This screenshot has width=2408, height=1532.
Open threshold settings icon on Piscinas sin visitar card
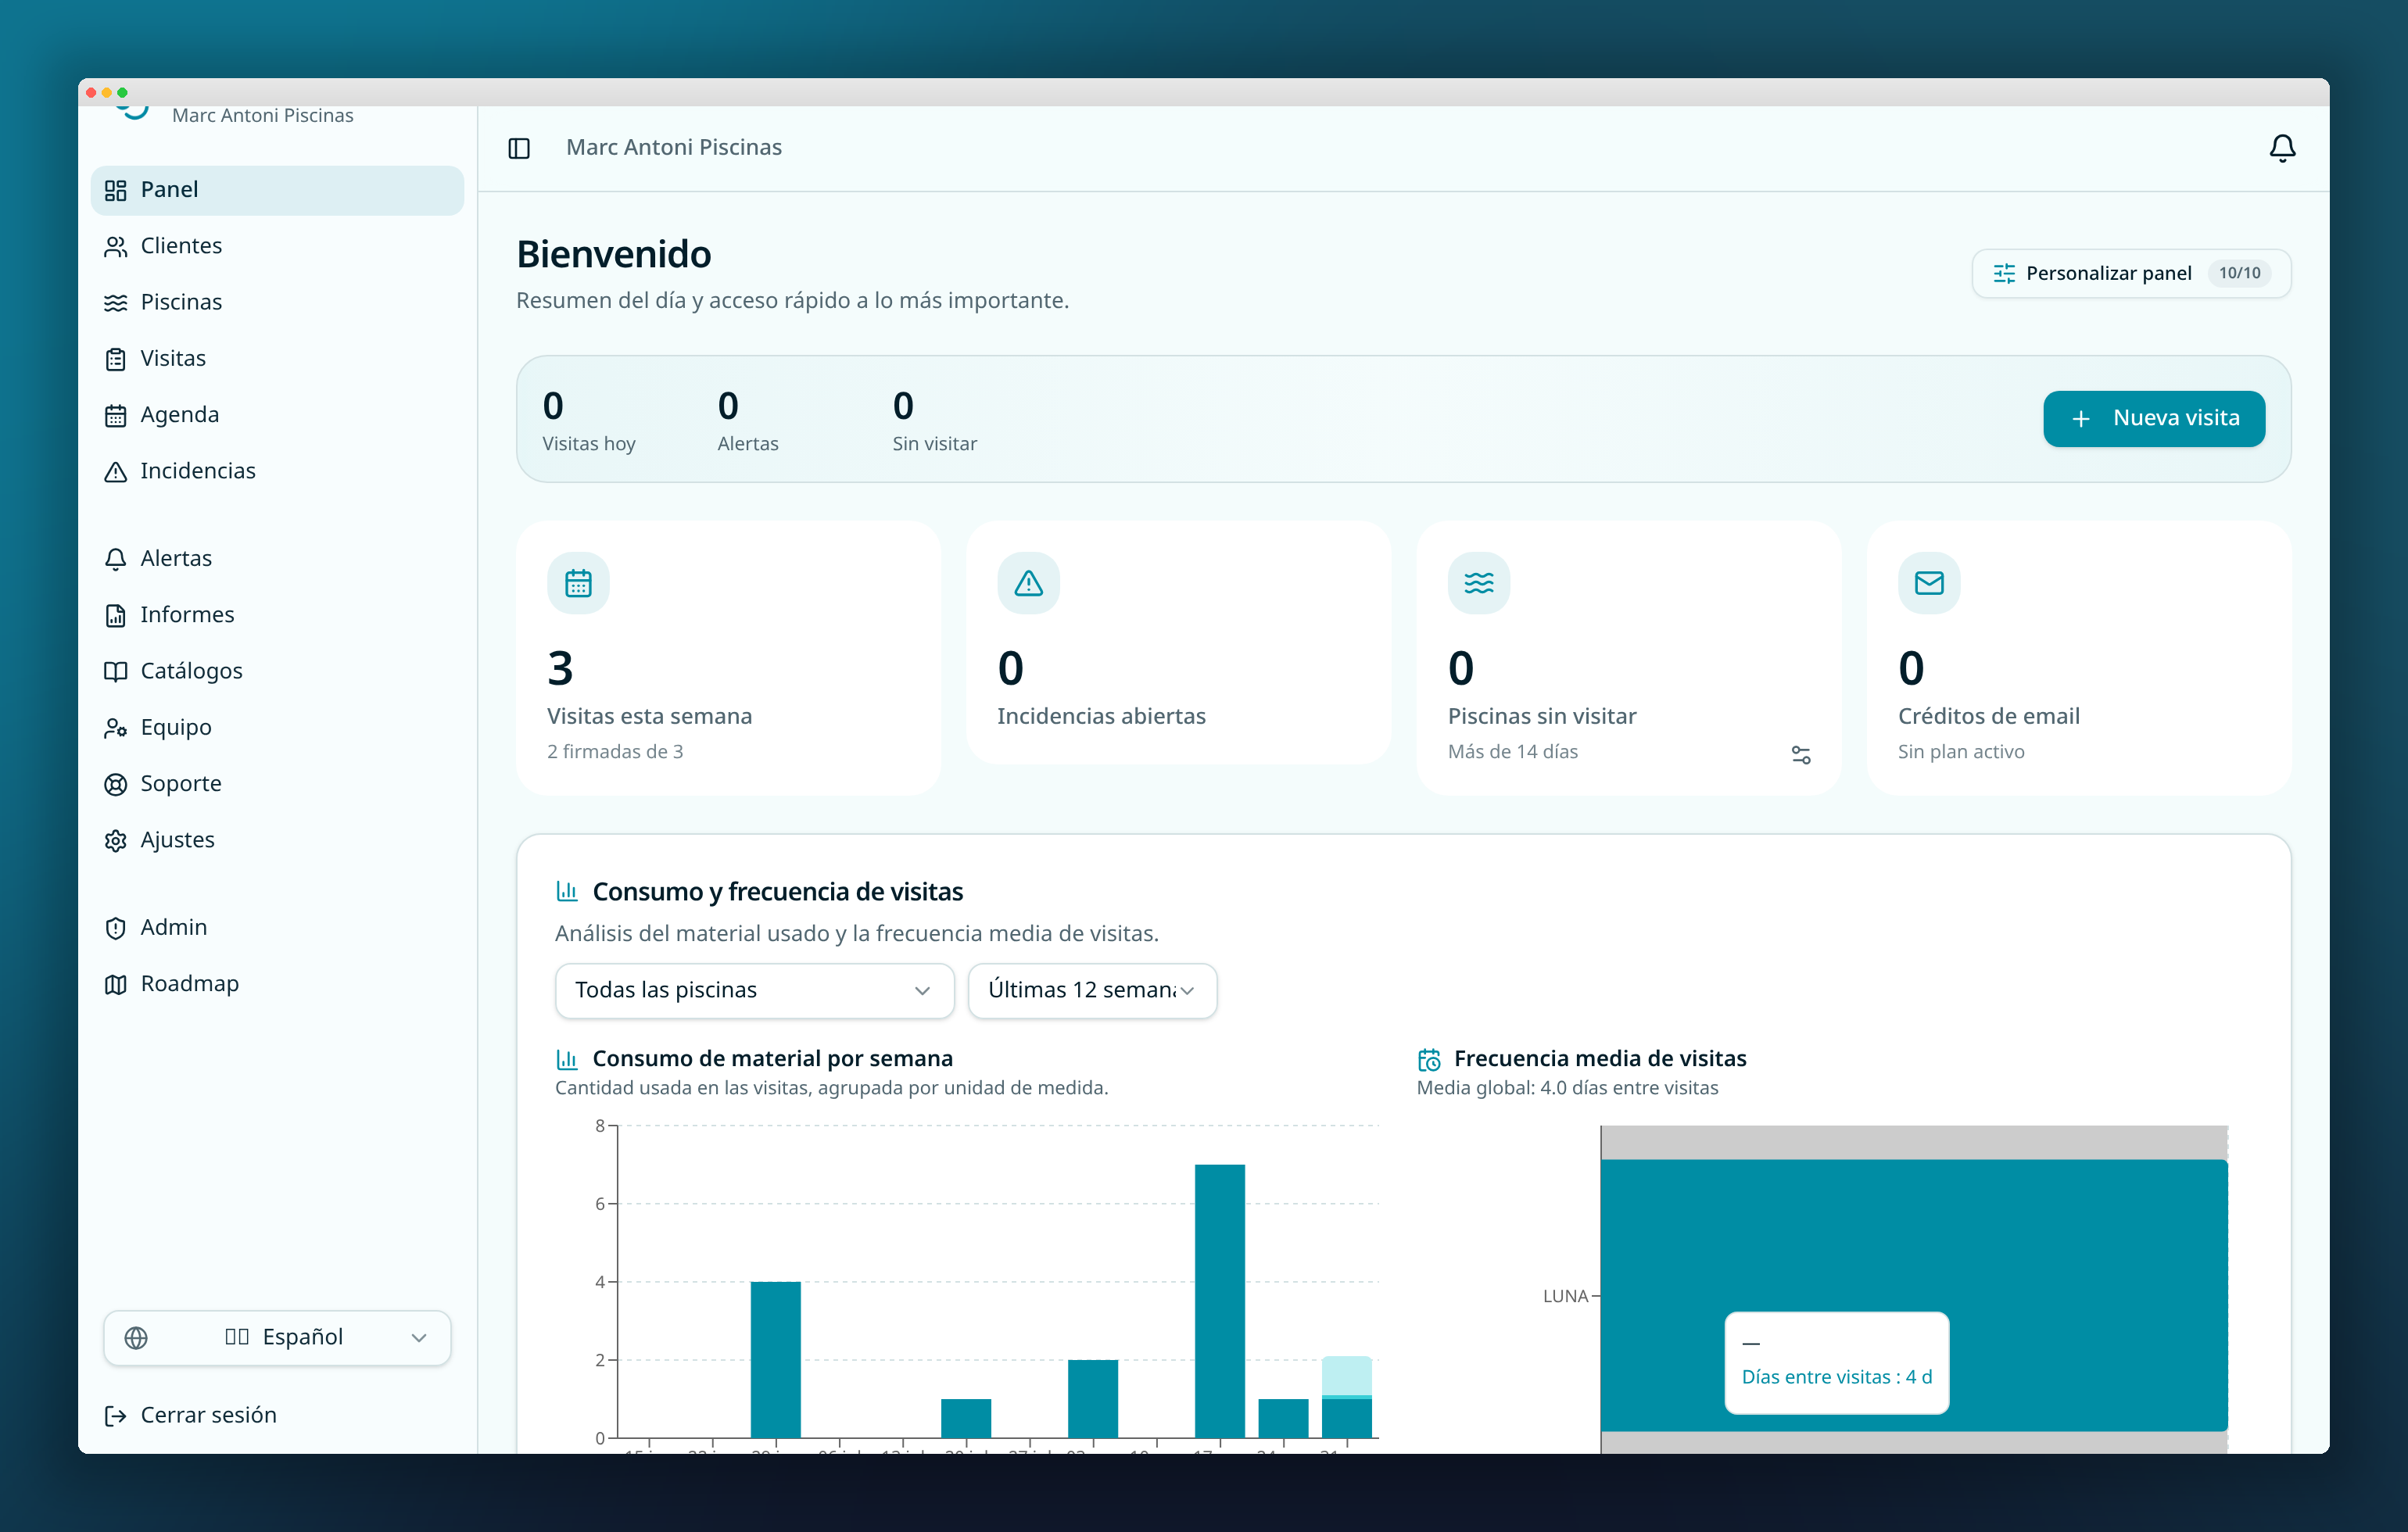click(1801, 755)
